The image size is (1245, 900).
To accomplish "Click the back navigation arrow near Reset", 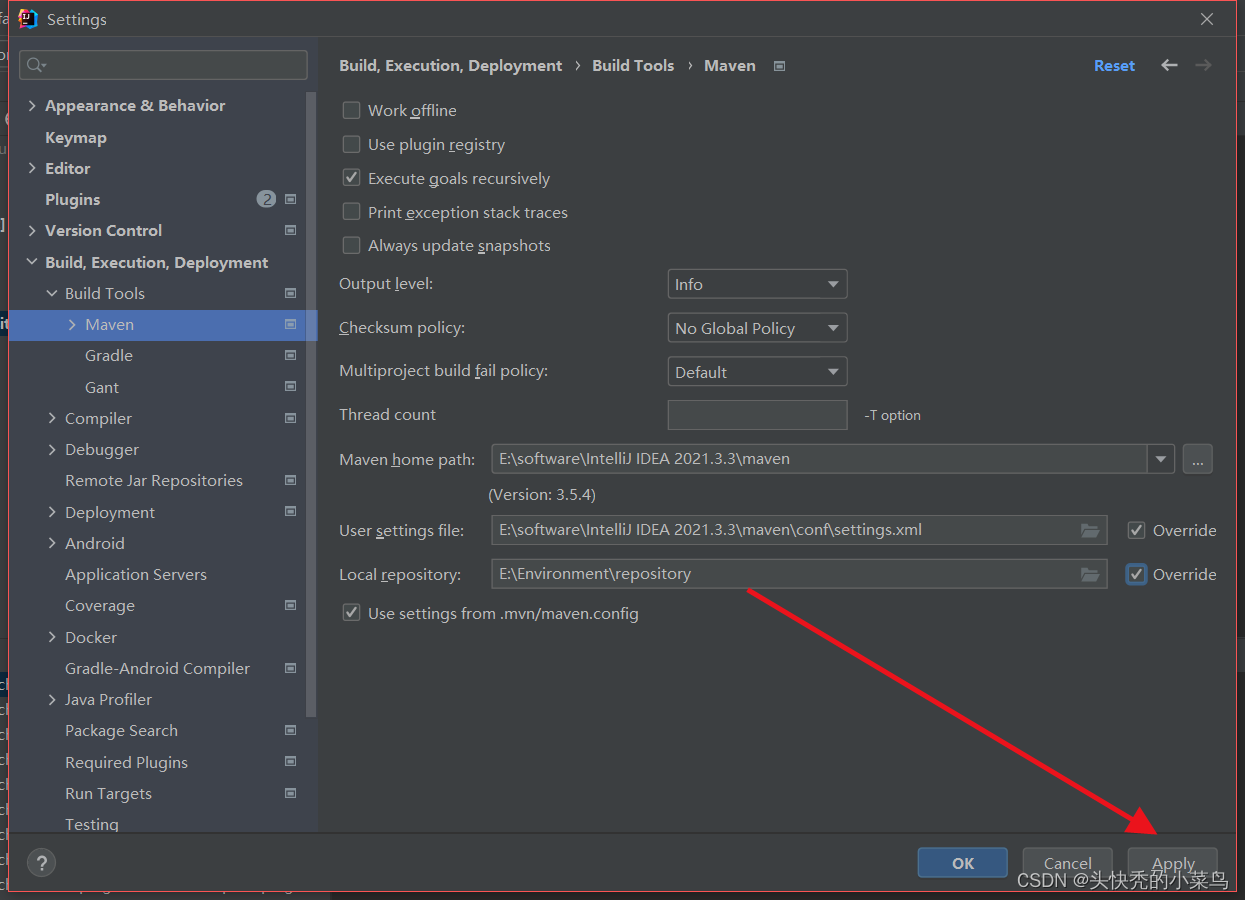I will click(1169, 65).
